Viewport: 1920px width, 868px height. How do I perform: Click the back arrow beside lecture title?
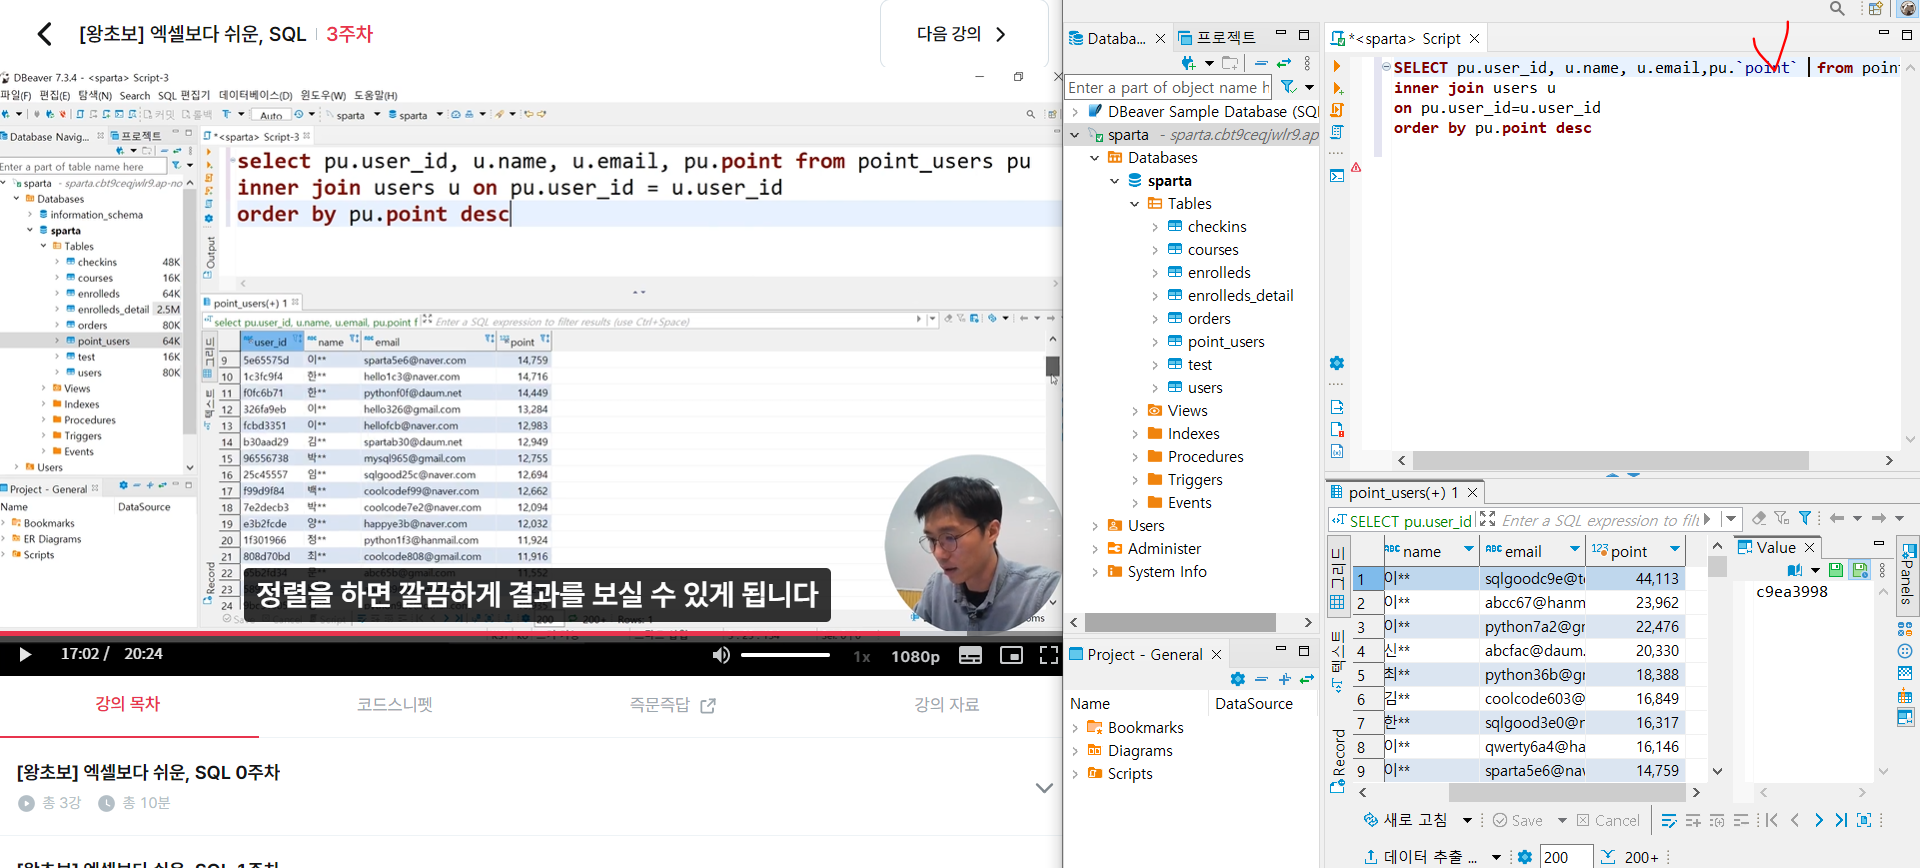(44, 34)
